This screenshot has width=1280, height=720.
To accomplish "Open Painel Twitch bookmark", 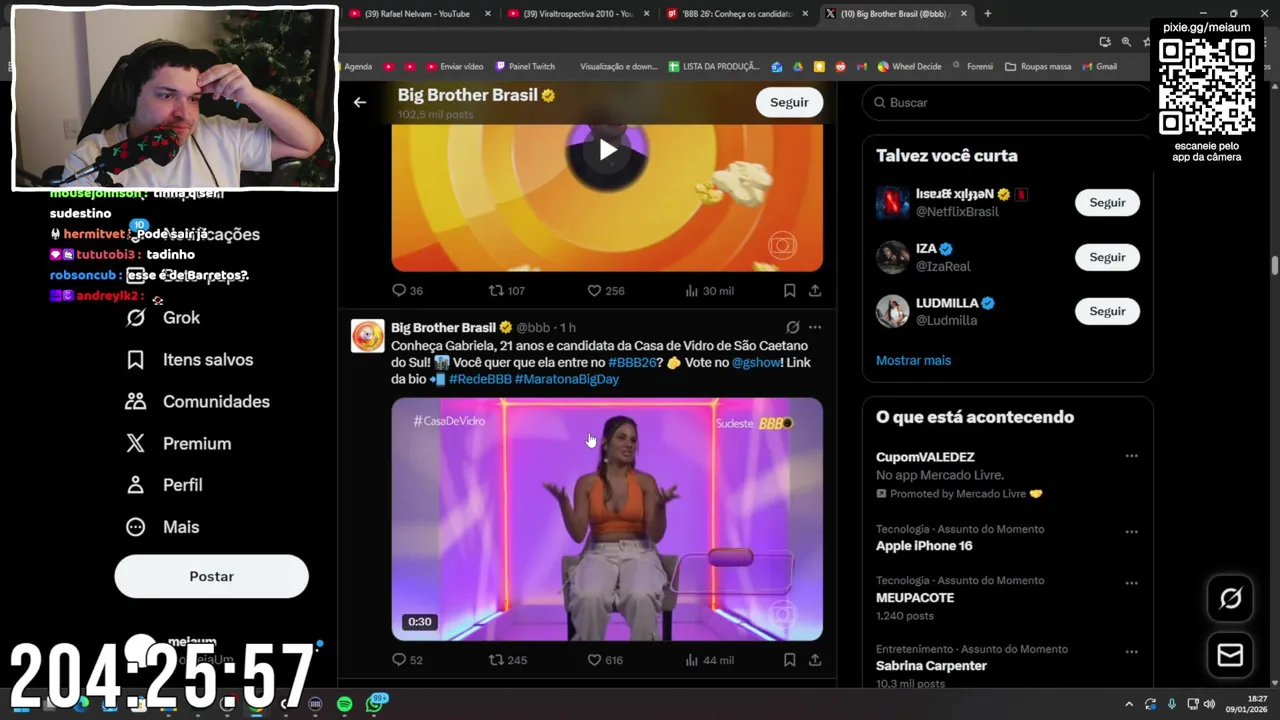I will tap(525, 67).
